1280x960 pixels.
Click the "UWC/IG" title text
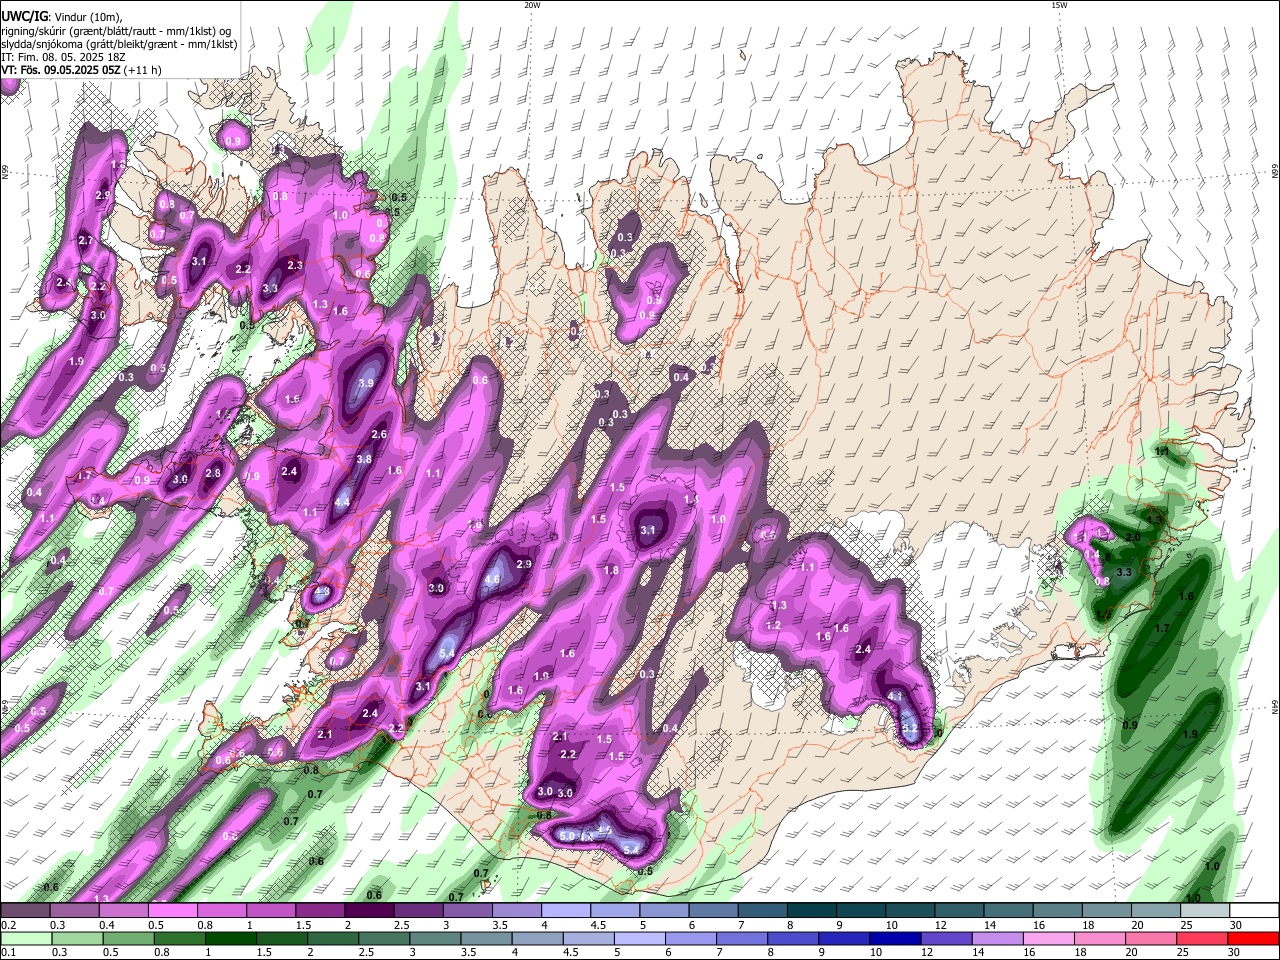tap(24, 16)
